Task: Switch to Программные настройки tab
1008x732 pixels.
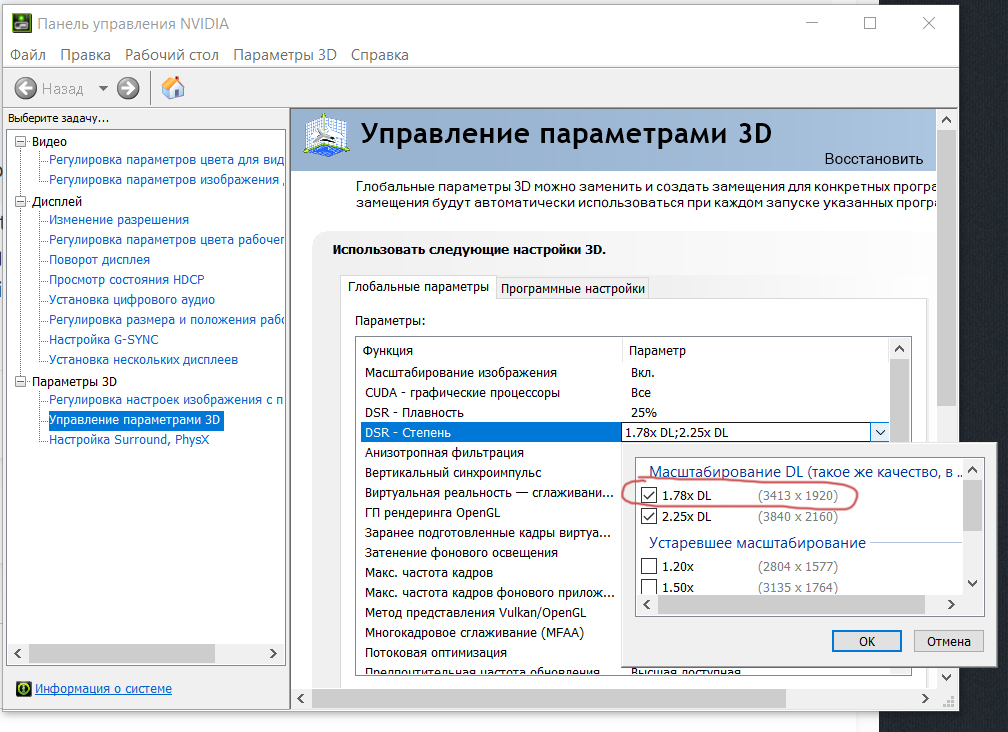Action: pyautogui.click(x=573, y=289)
